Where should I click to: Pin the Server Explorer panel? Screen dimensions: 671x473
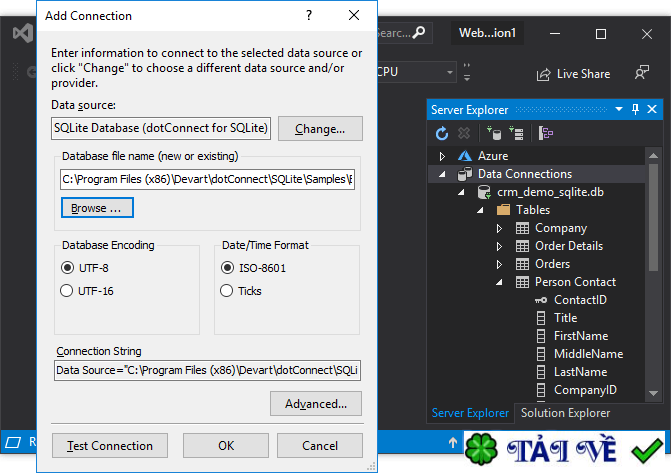coord(635,110)
